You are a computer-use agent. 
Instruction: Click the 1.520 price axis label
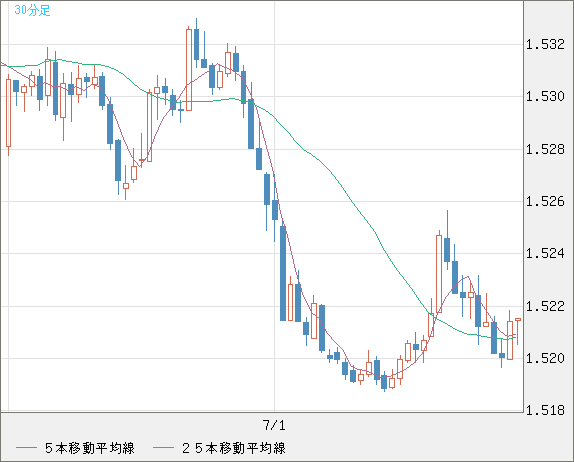tap(545, 358)
